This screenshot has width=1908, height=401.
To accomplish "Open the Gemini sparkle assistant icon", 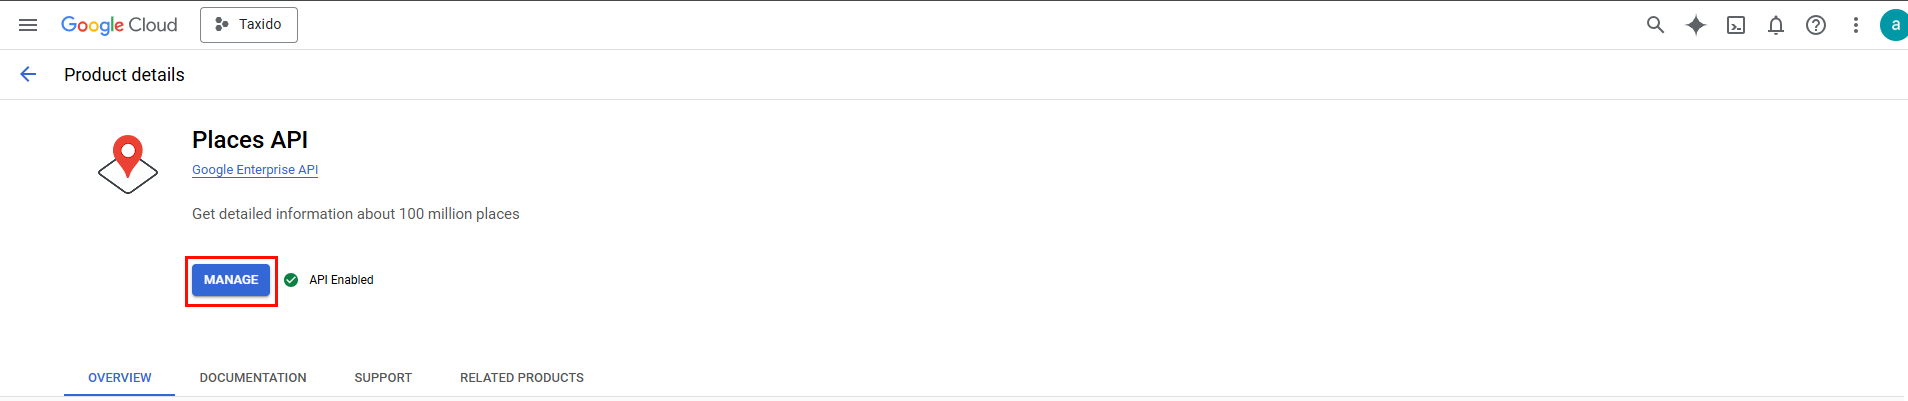I will tap(1695, 25).
